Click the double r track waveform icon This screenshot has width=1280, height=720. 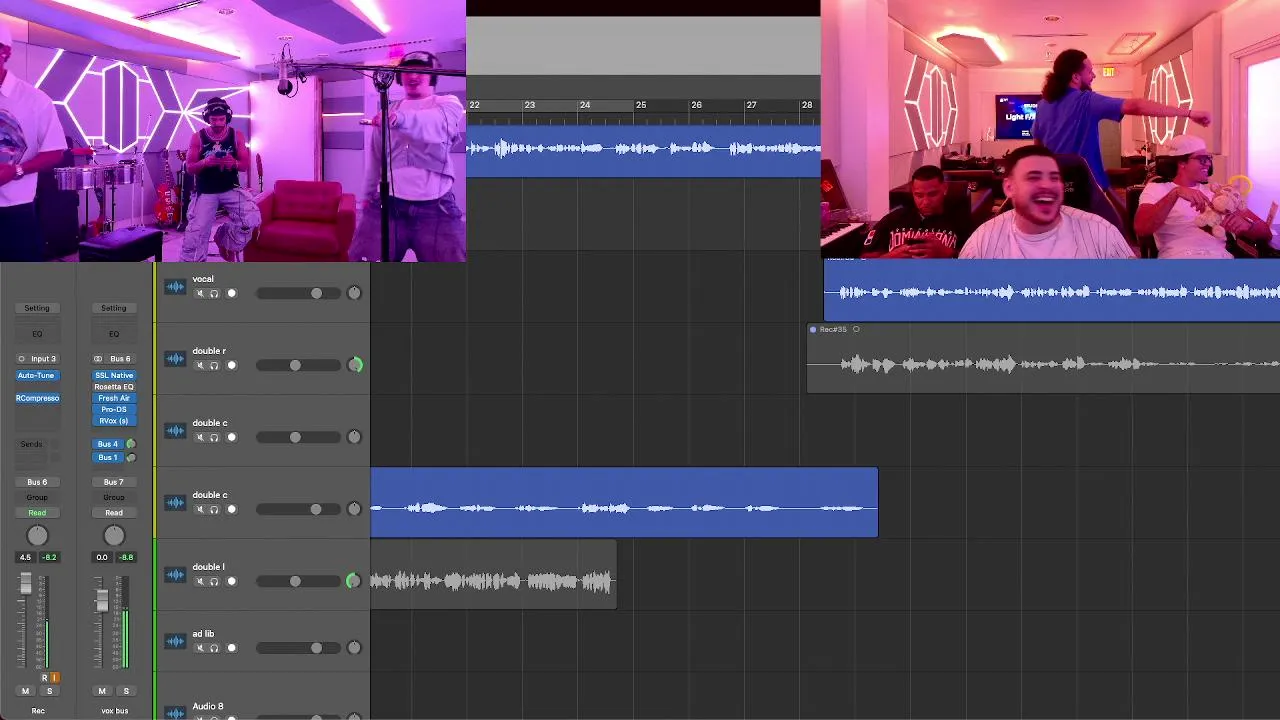176,359
